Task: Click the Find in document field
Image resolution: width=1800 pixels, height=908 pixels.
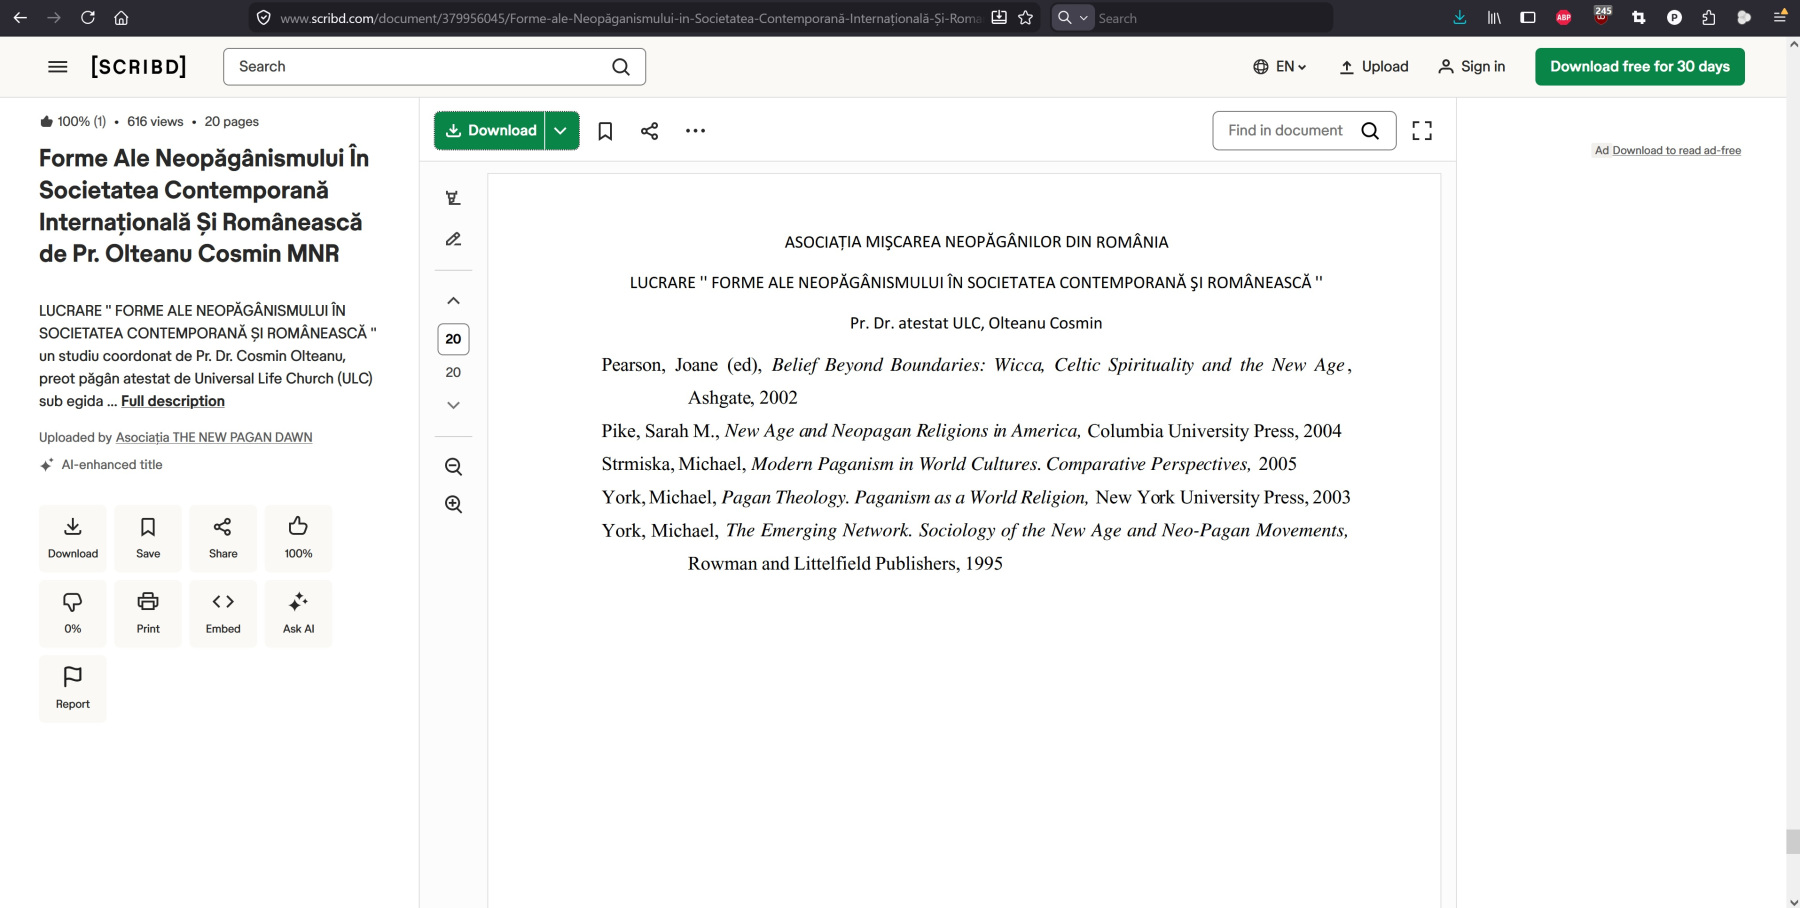Action: click(x=1286, y=131)
